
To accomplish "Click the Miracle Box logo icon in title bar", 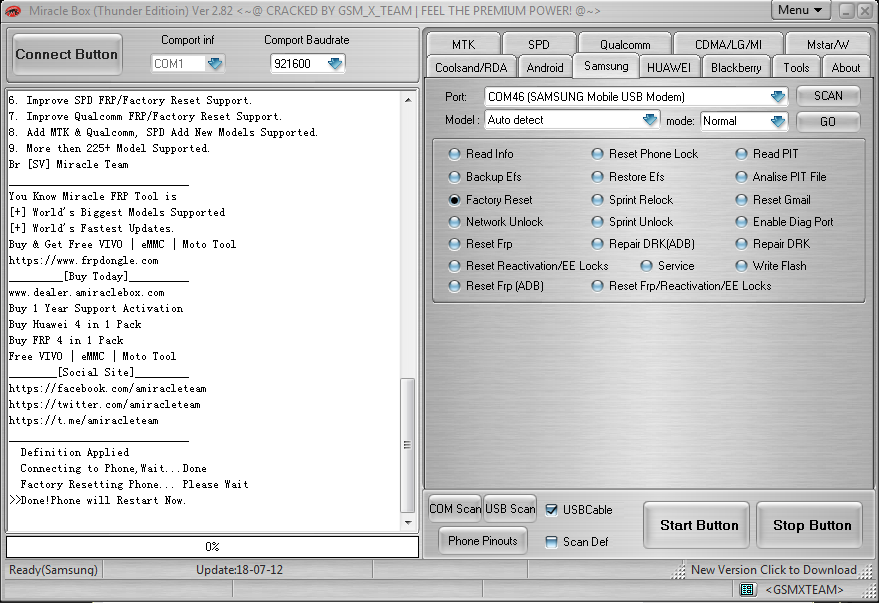I will [12, 11].
